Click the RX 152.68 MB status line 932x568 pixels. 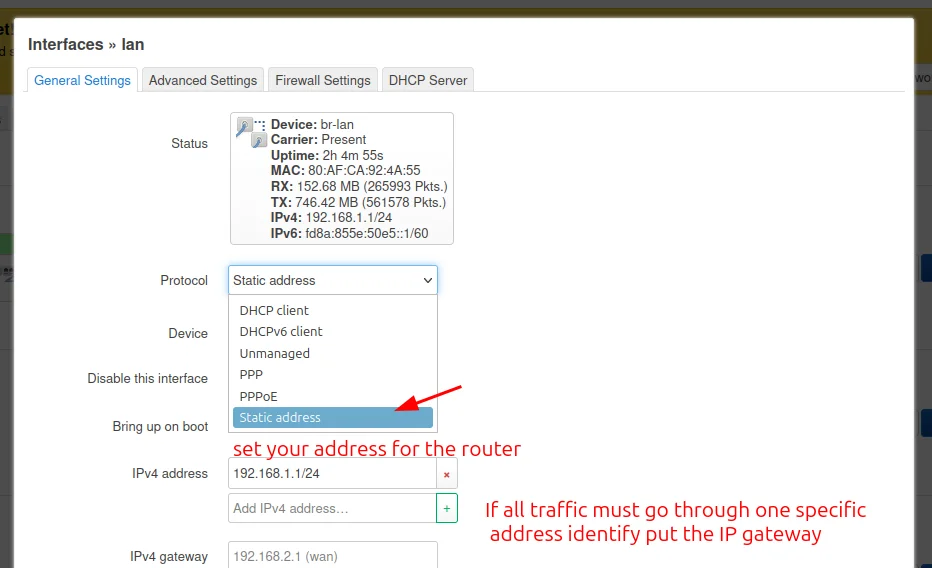coord(359,187)
